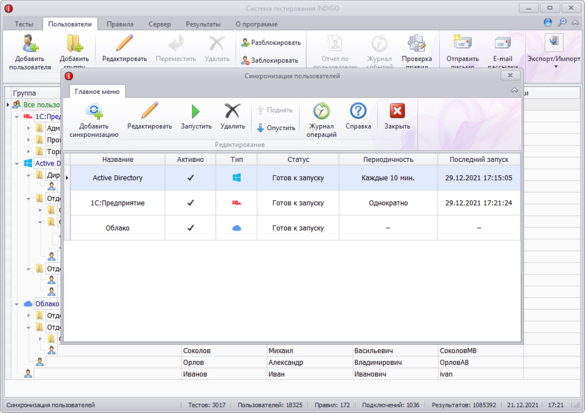Click the Разблокировать button
The width and height of the screenshot is (585, 413).
[x=271, y=43]
